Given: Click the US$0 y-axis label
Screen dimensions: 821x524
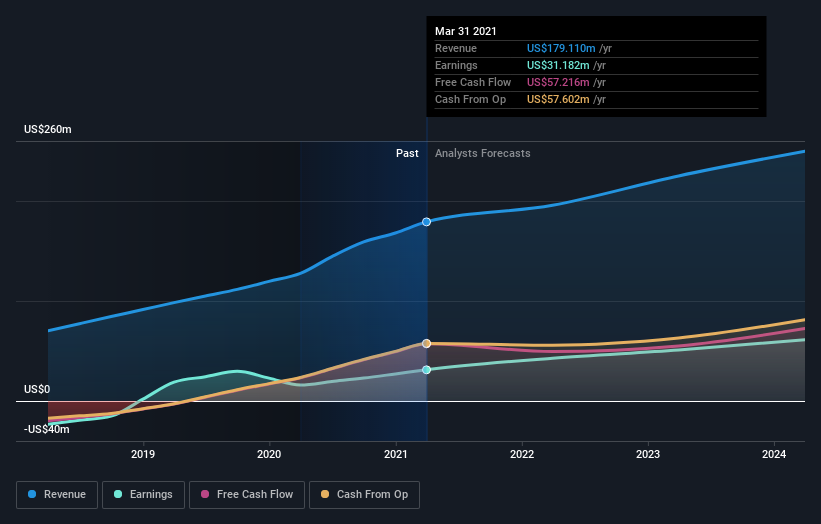Looking at the screenshot, I should 37,389.
